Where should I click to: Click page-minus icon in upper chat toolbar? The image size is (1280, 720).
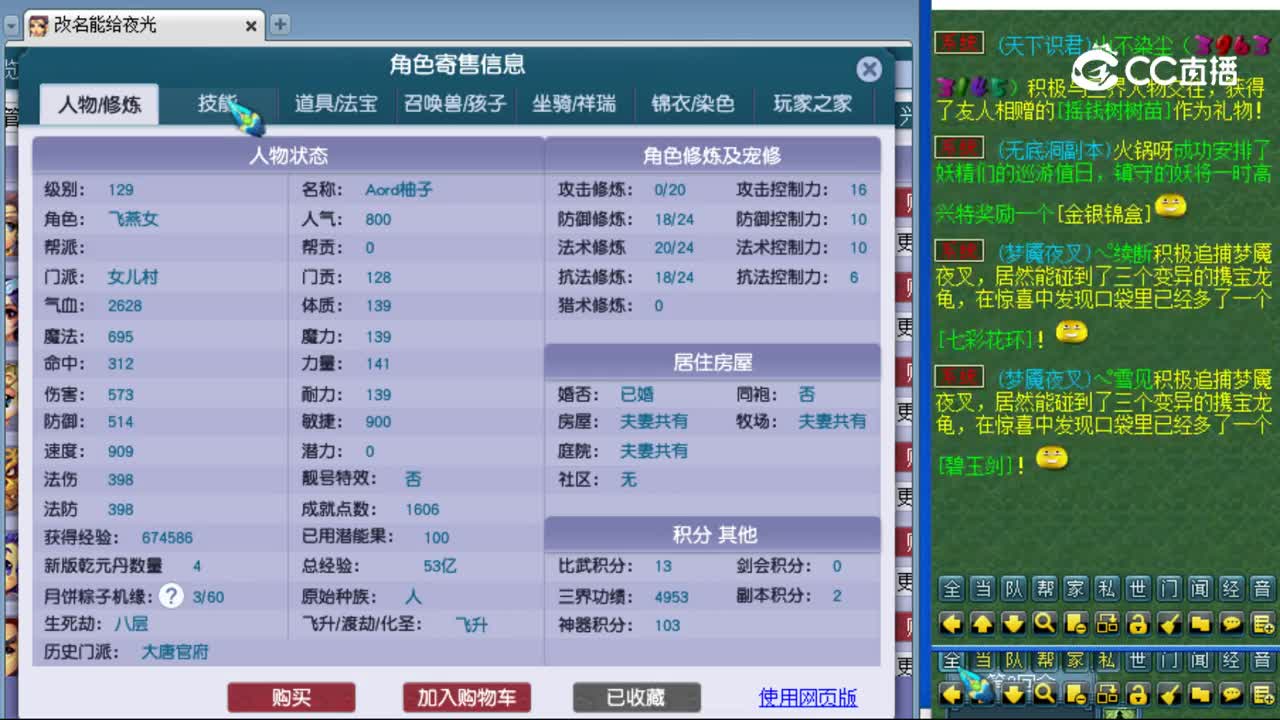coord(1076,624)
